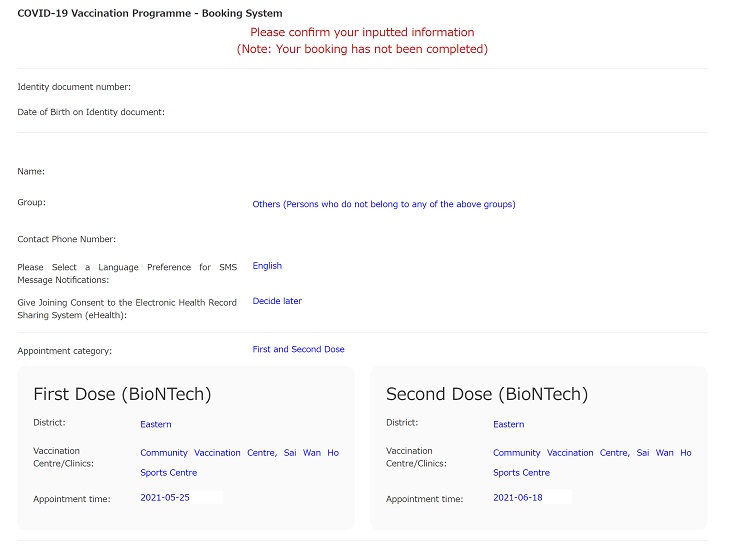The width and height of the screenshot is (740, 545).
Task: Select the Group value 'Others (Persons who do not belong...)'
Action: point(384,204)
